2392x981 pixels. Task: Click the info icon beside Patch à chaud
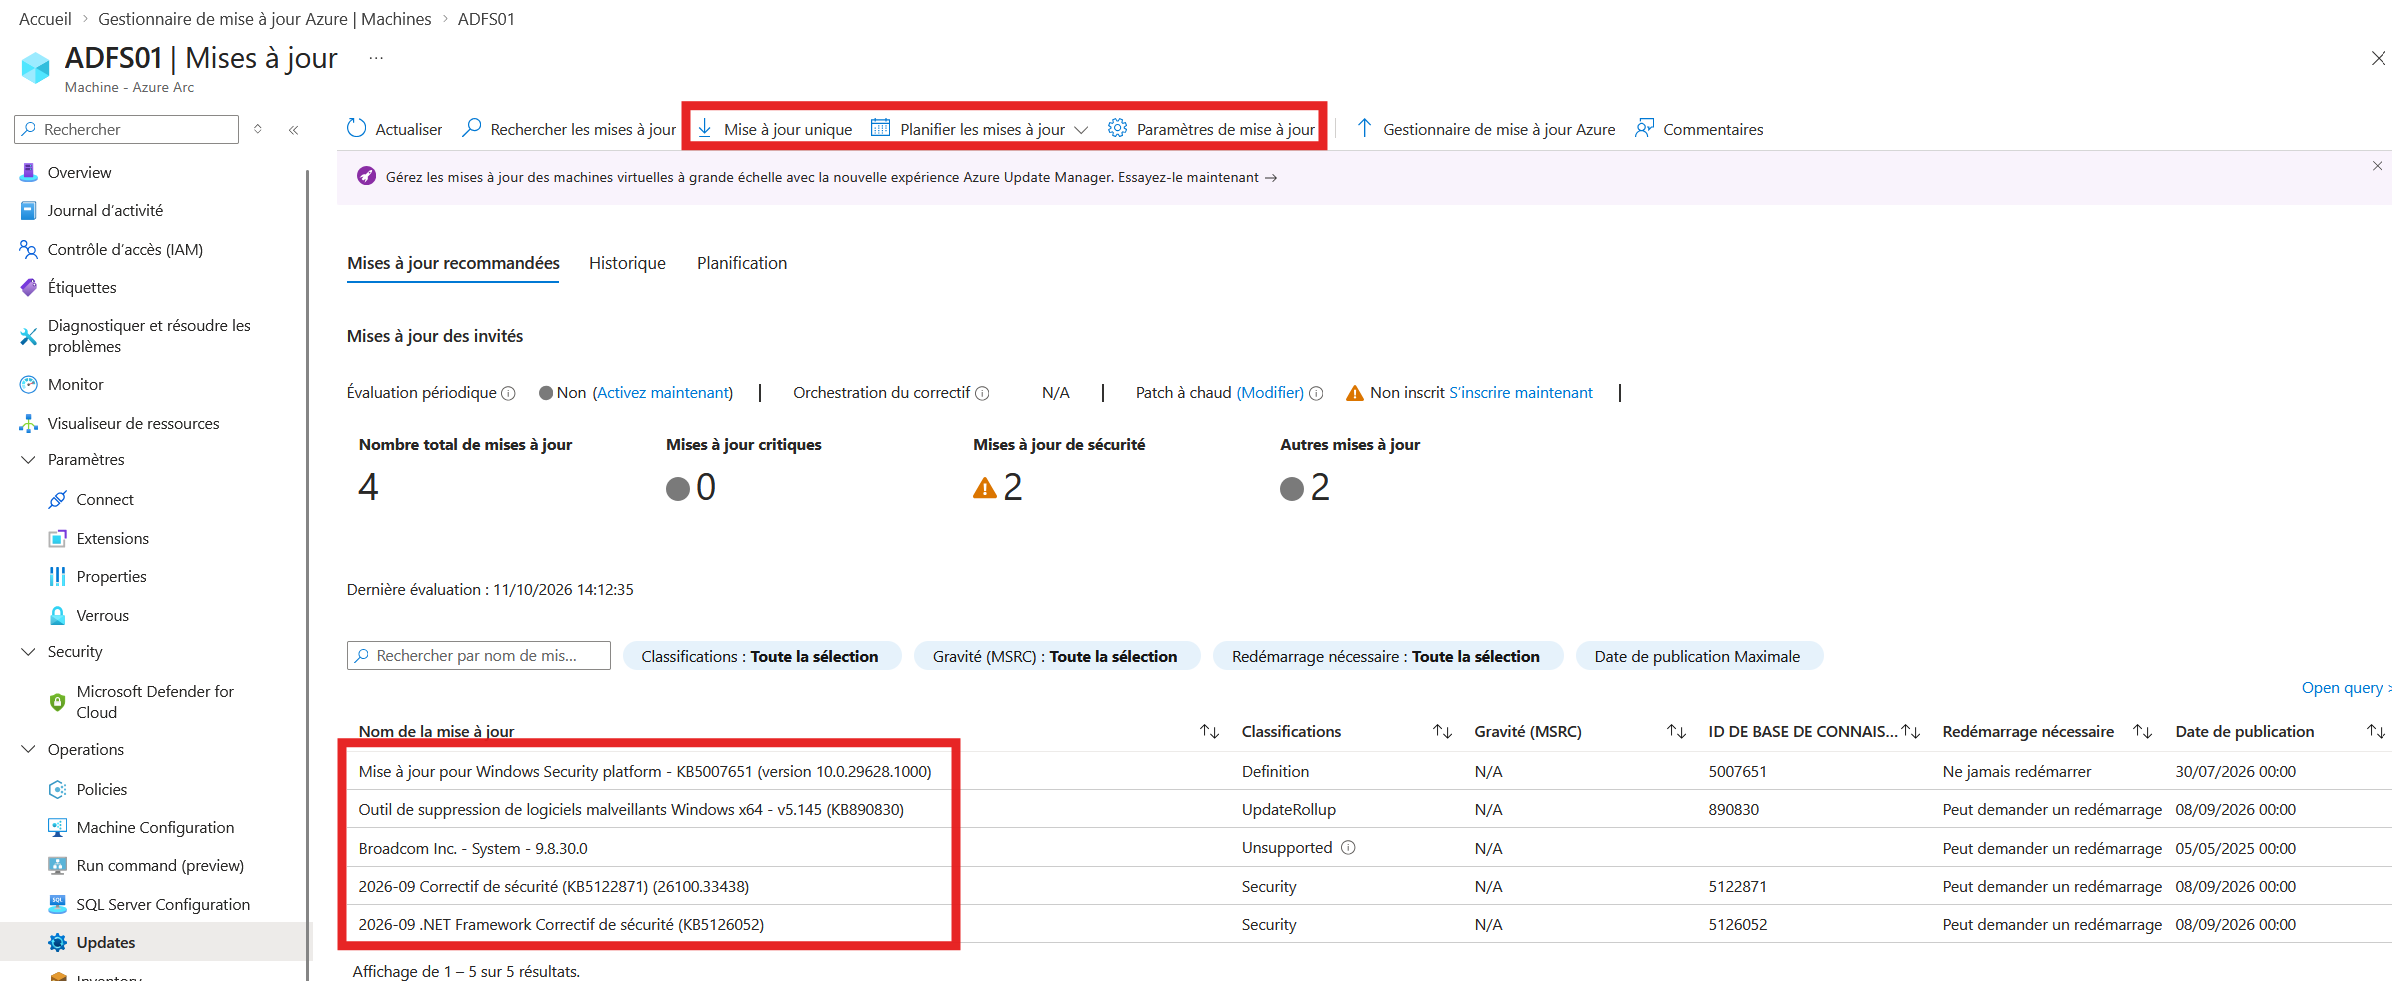[1316, 393]
